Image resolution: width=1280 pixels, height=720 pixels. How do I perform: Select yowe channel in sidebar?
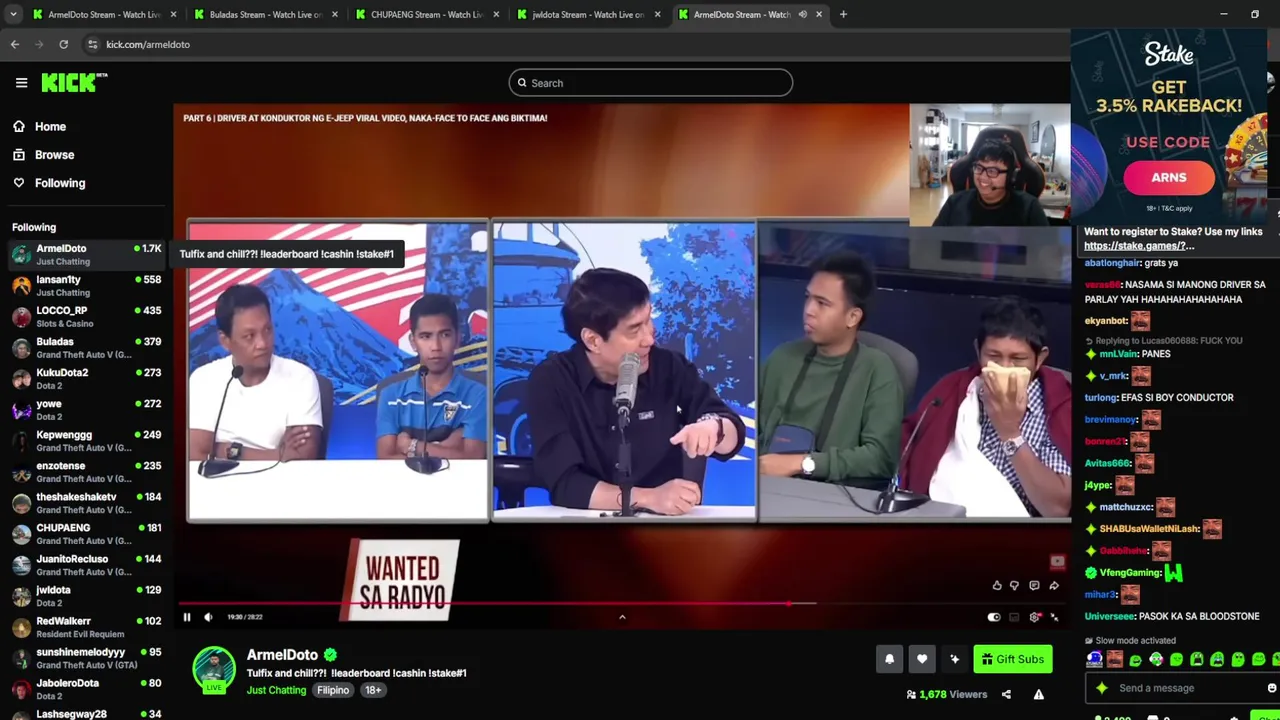(86, 410)
